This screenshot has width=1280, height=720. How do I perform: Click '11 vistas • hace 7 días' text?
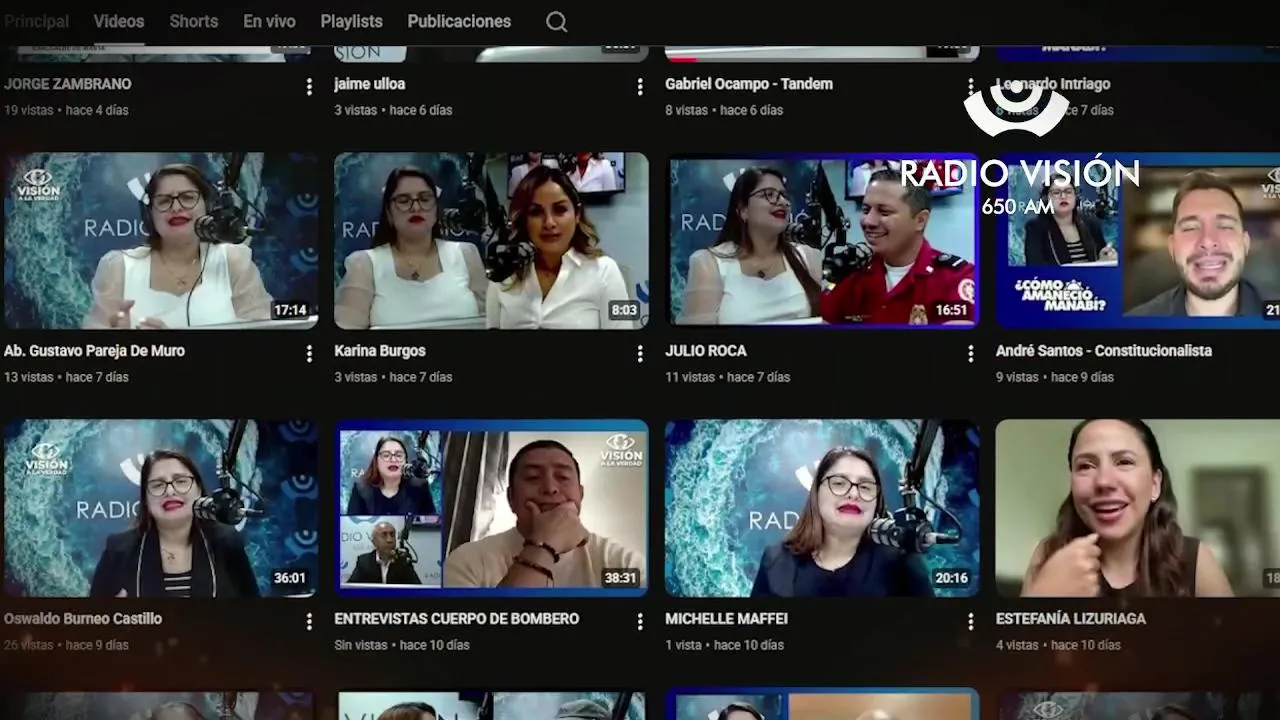(x=727, y=377)
